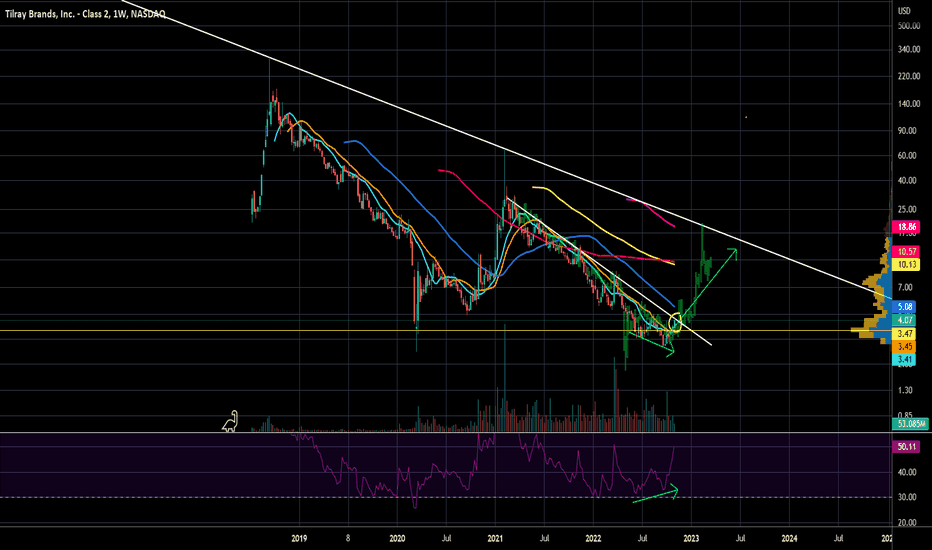Click the 2019 label on the time axis
Screen dimensions: 932x550
[x=299, y=539]
